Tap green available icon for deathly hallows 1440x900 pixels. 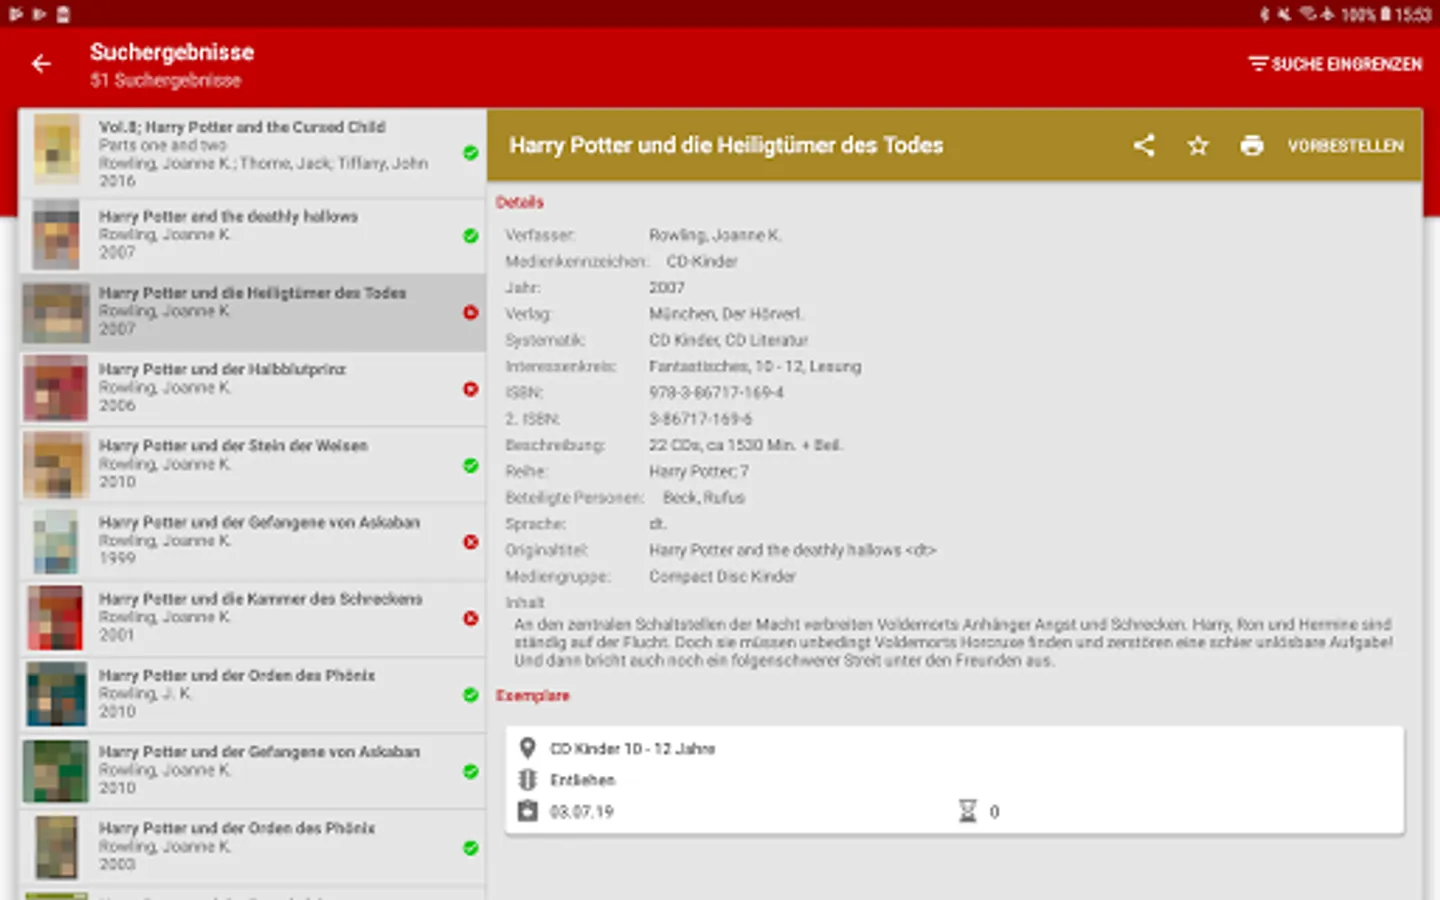471,236
